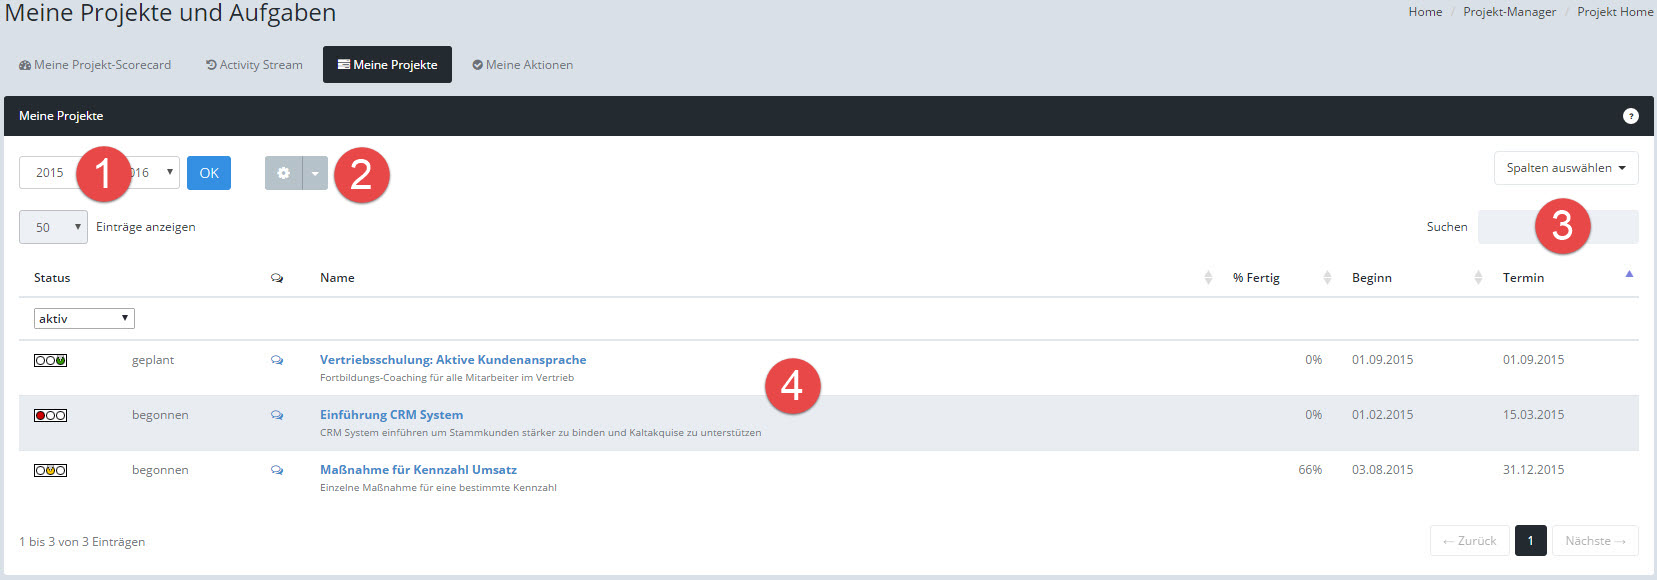Click the help question mark icon
1657x580 pixels.
click(x=1630, y=116)
